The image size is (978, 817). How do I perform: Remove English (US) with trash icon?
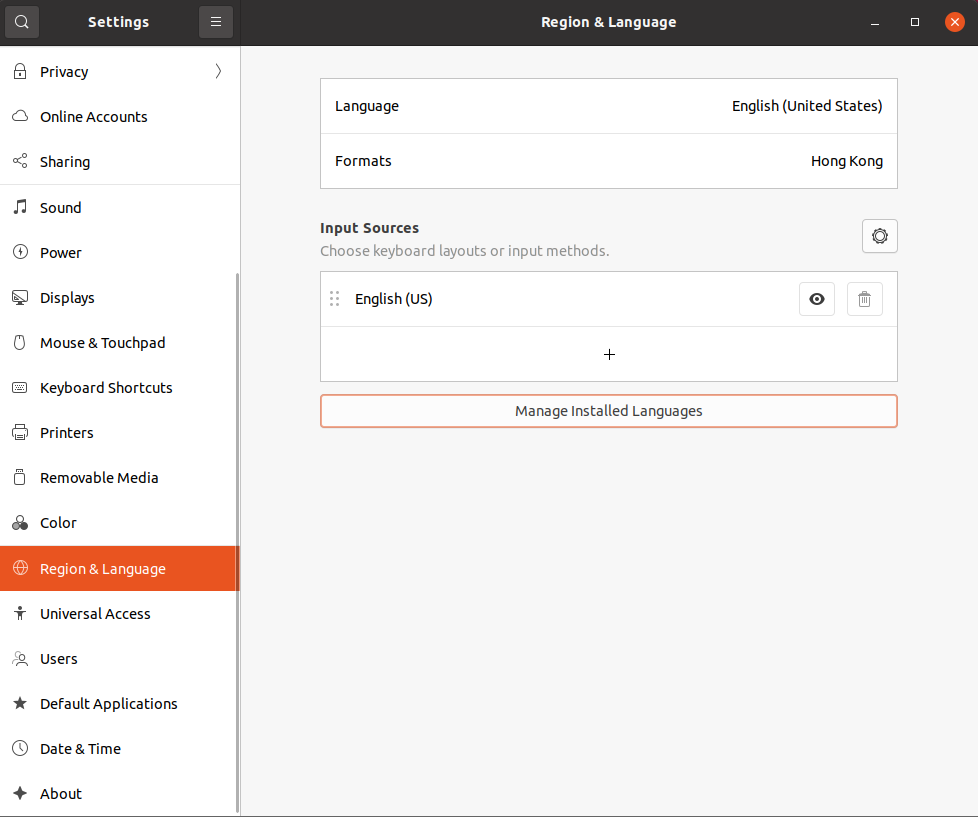[x=864, y=299]
